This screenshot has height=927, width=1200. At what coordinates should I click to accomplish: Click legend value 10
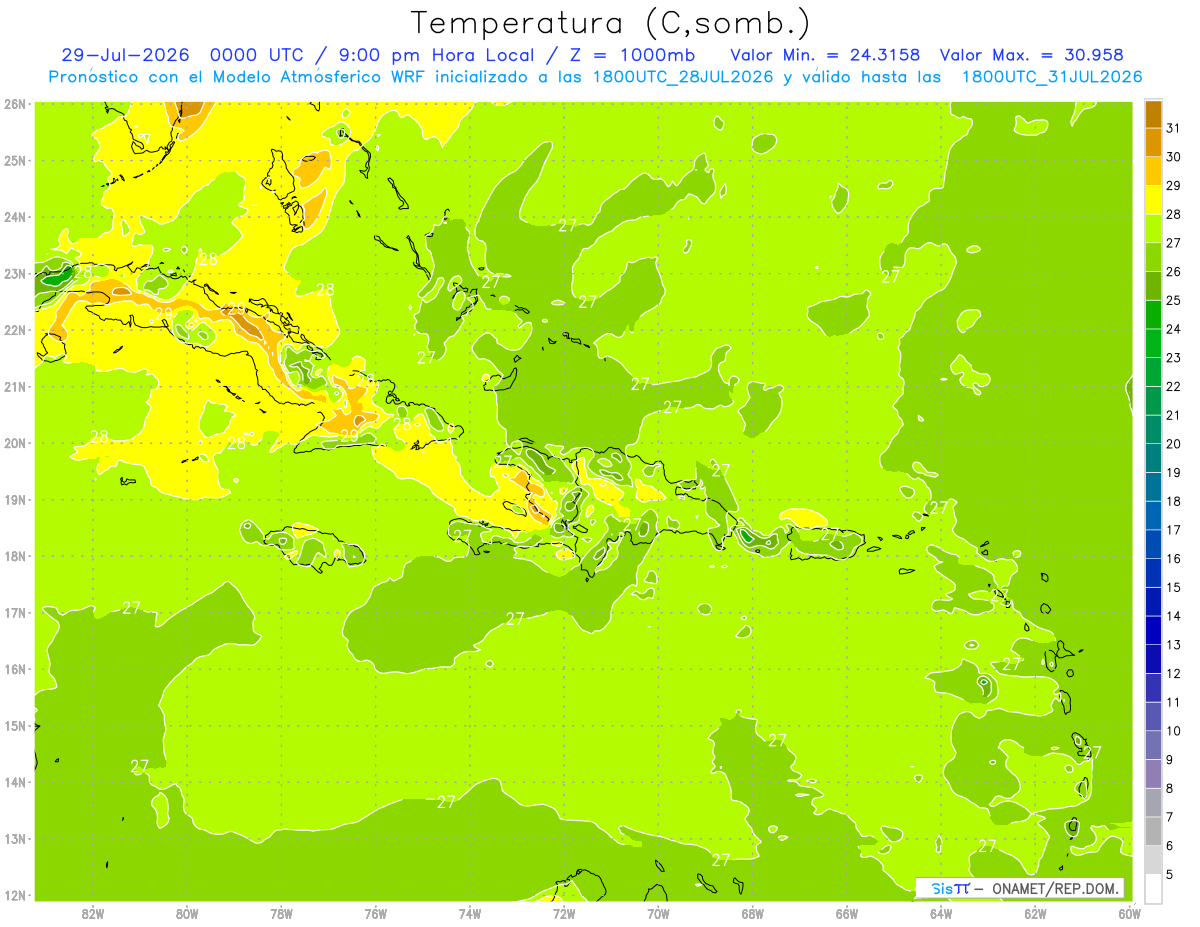pos(1173,731)
